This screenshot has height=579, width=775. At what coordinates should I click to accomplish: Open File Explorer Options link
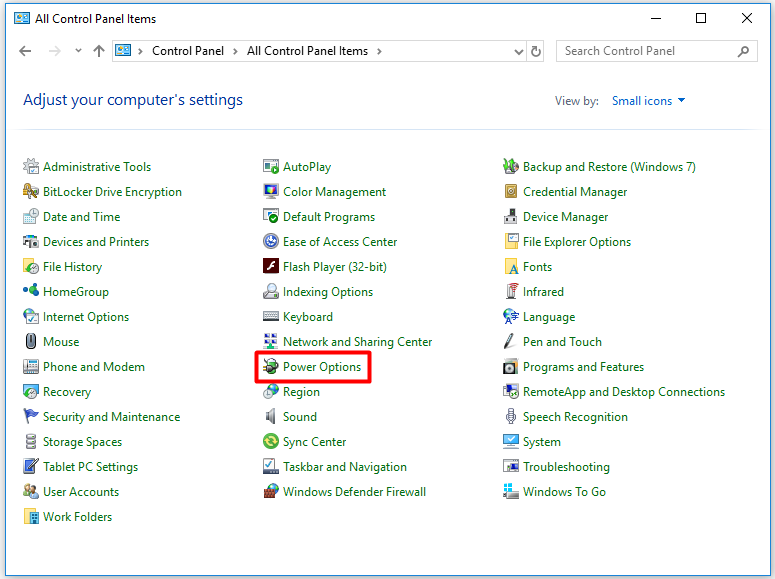coord(577,242)
